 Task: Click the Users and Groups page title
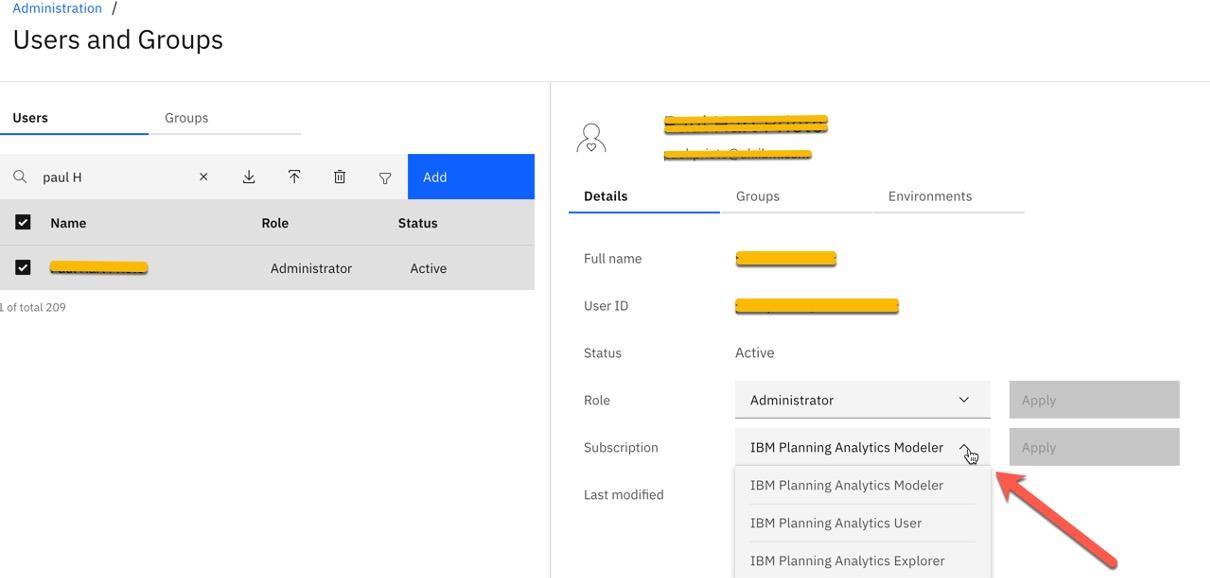pos(118,40)
